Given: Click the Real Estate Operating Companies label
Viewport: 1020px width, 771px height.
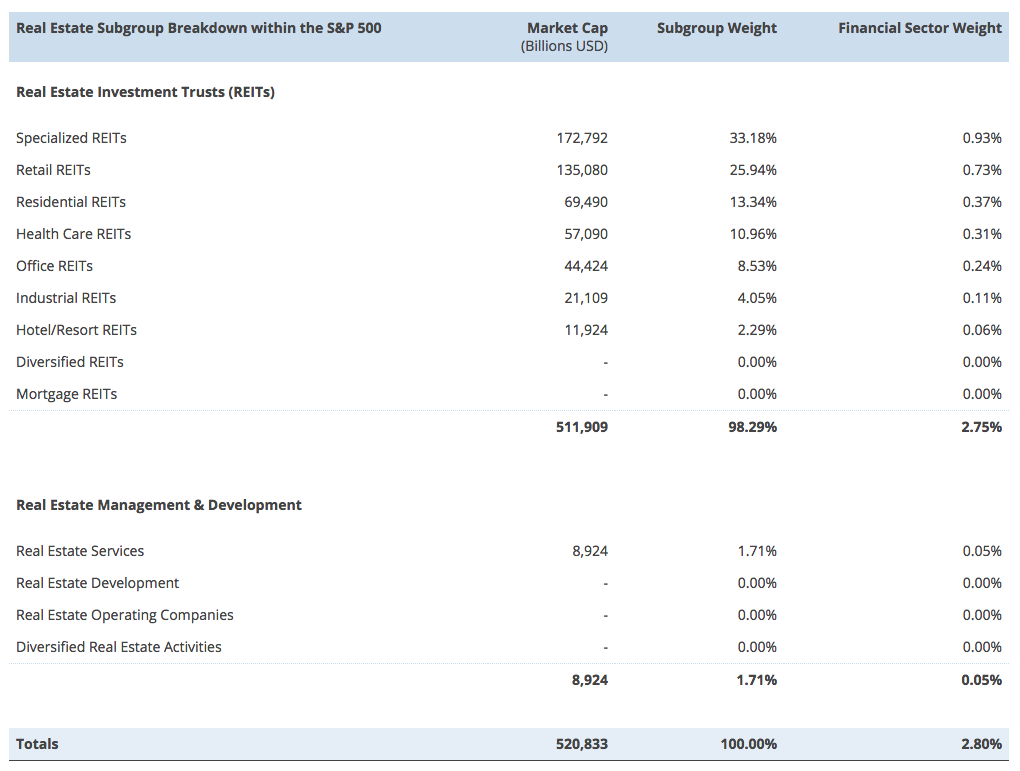Looking at the screenshot, I should [x=125, y=615].
